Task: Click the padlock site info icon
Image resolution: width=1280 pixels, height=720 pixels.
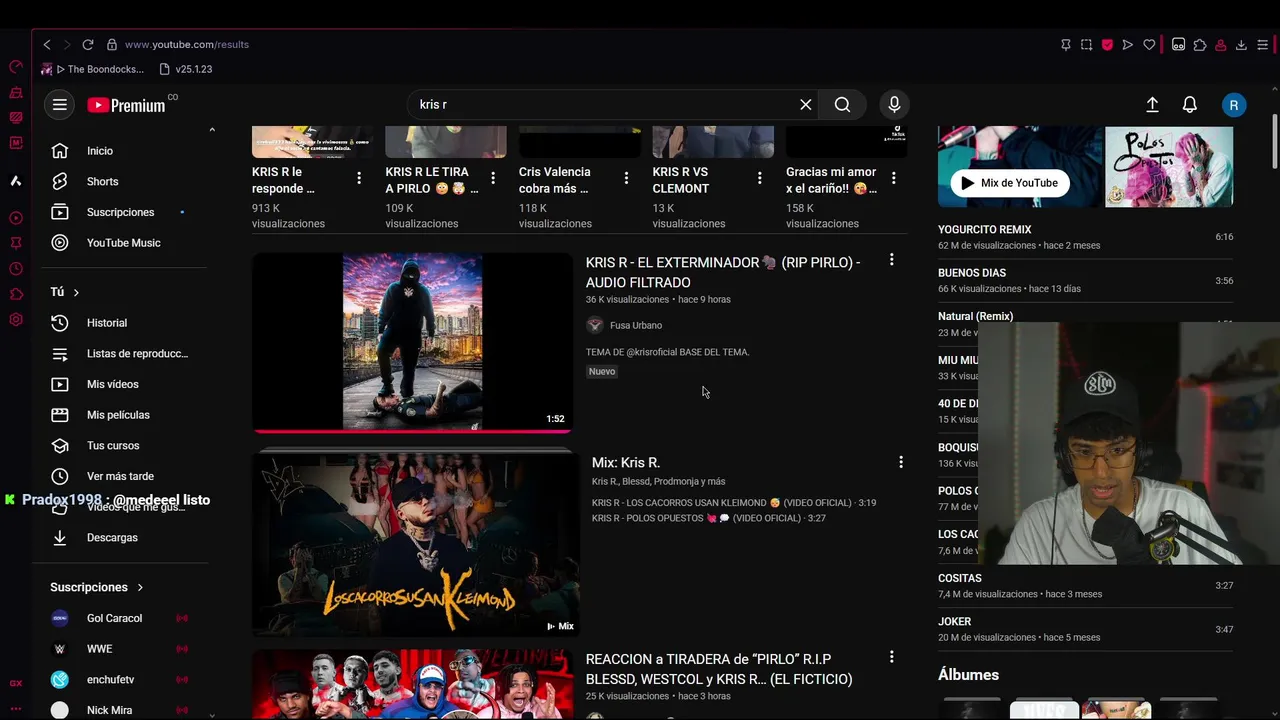Action: click(112, 44)
